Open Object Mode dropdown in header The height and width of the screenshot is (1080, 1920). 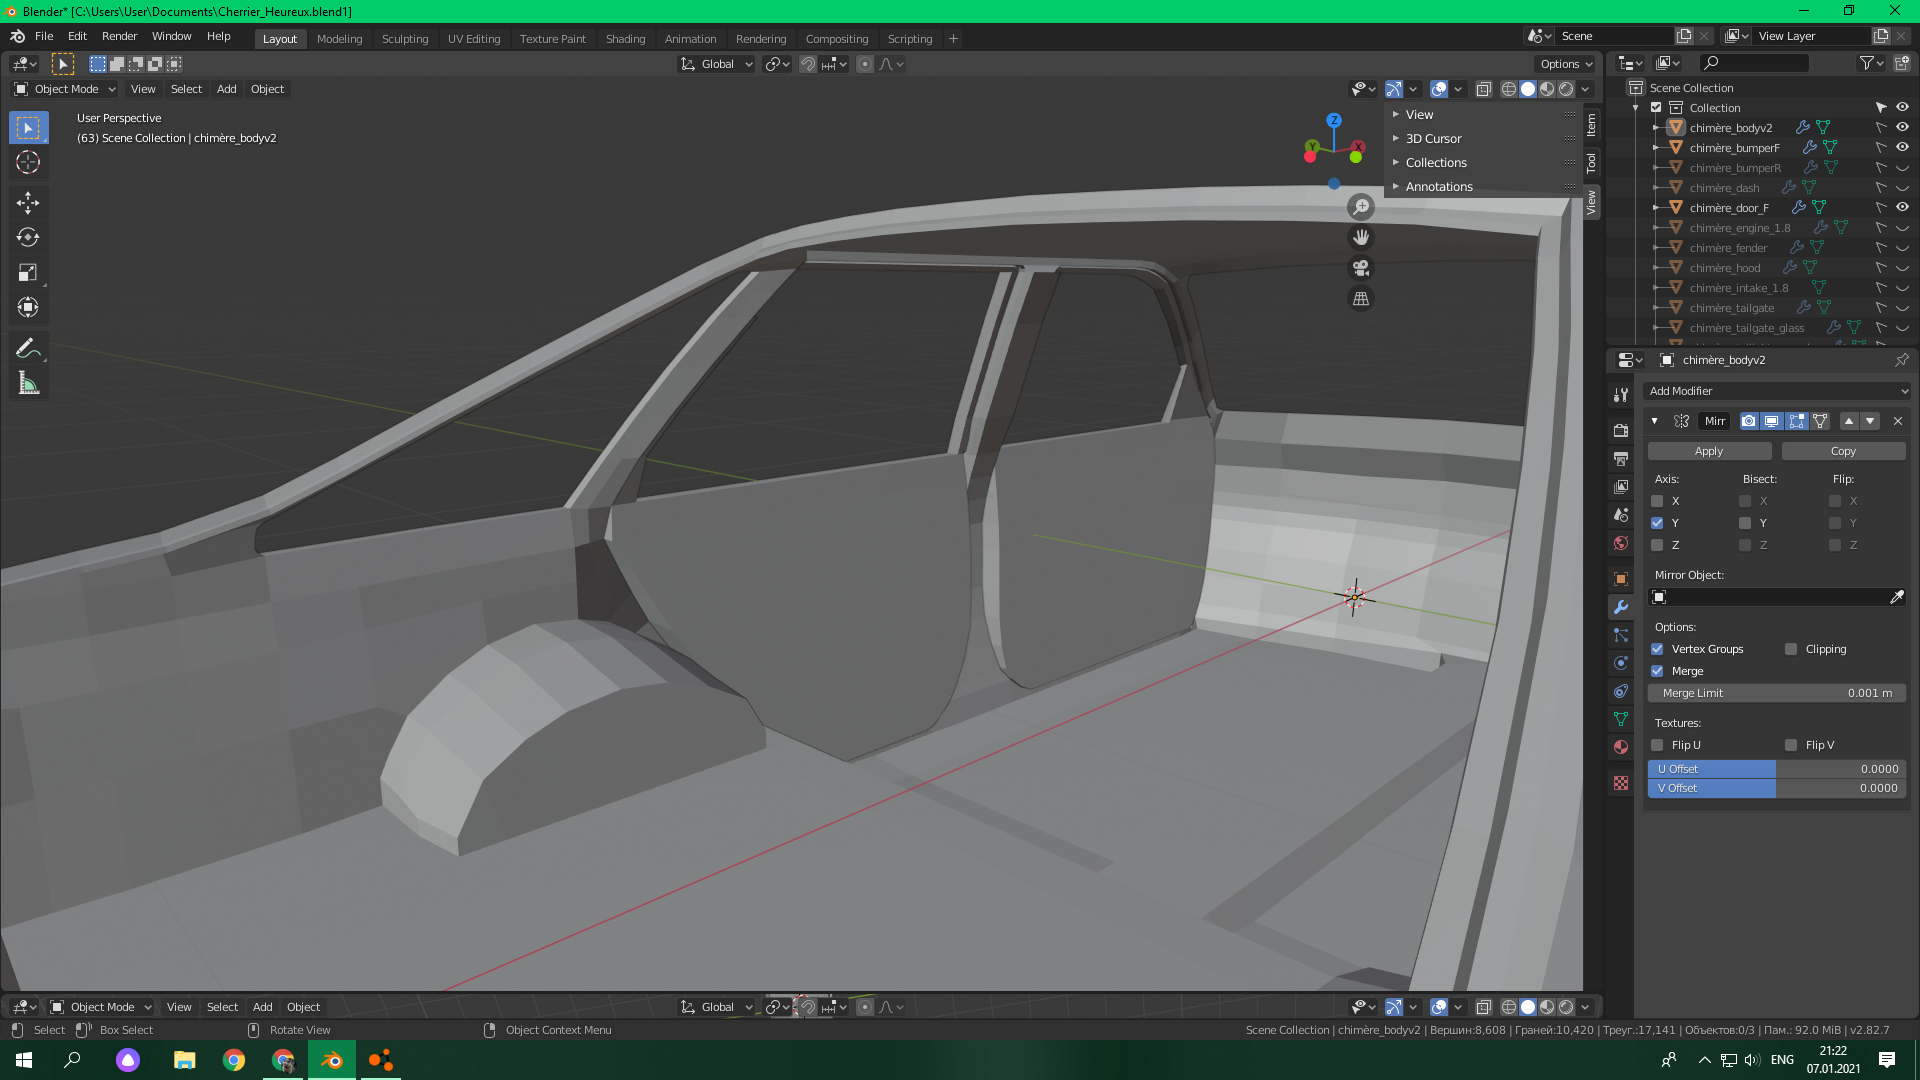coord(65,89)
